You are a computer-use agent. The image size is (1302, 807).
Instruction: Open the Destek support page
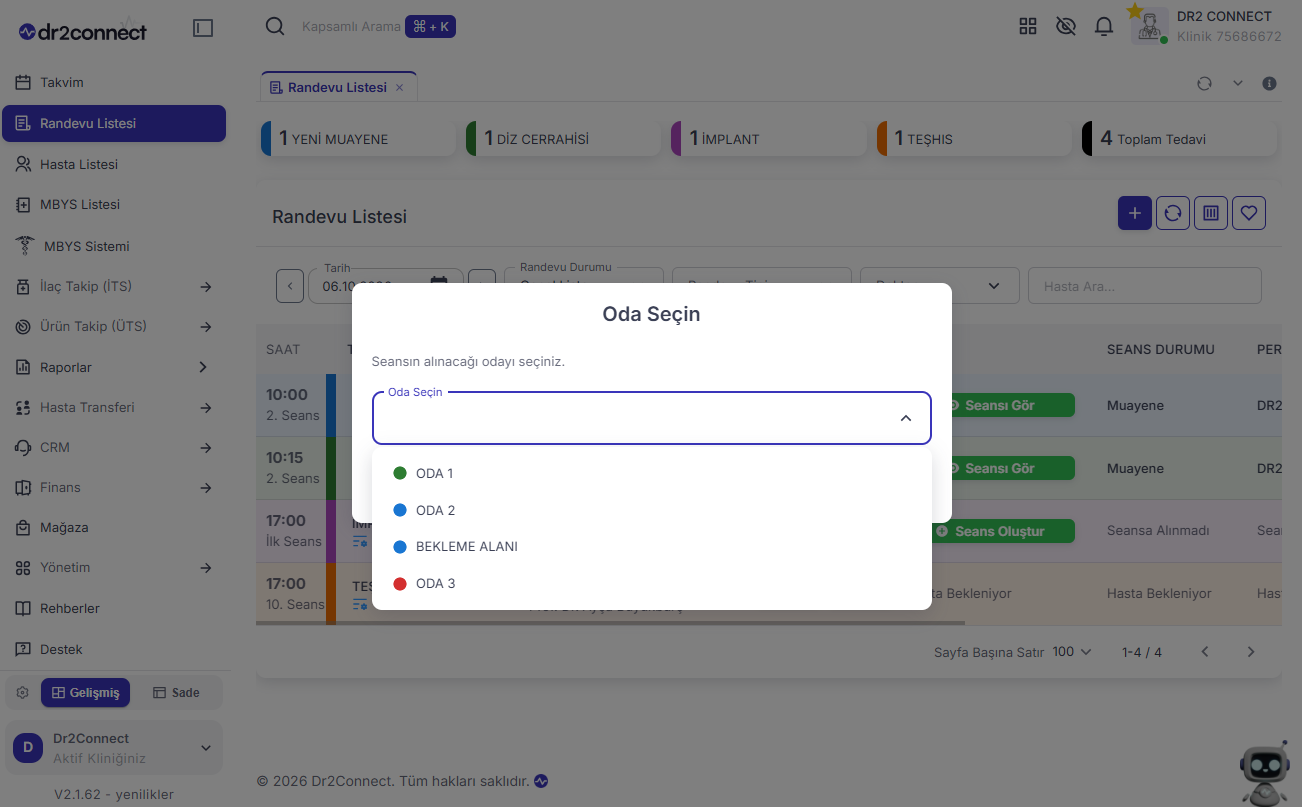pos(114,649)
